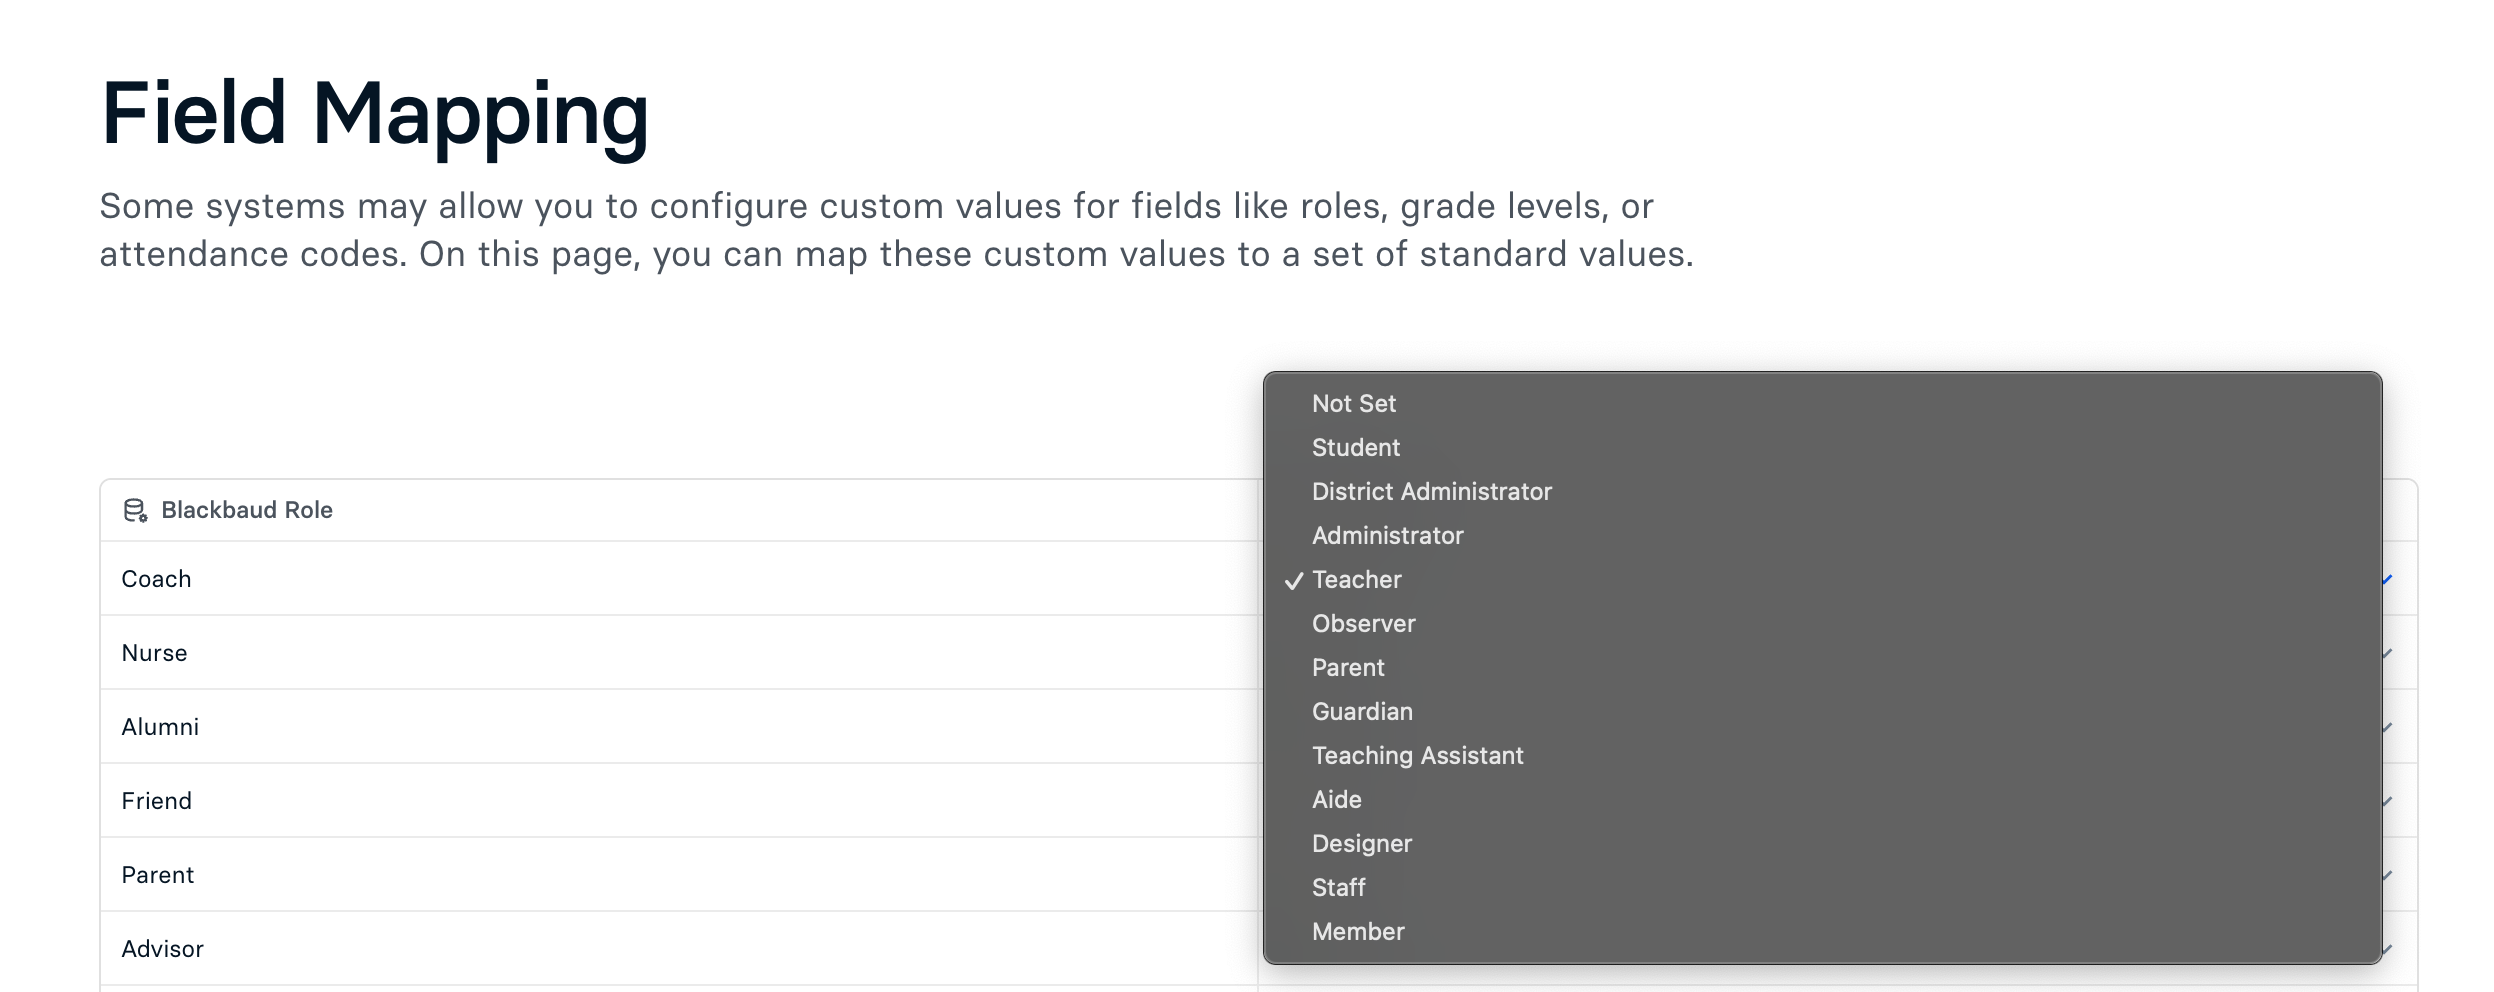
Task: Choose the checked Teacher option
Action: [1356, 580]
